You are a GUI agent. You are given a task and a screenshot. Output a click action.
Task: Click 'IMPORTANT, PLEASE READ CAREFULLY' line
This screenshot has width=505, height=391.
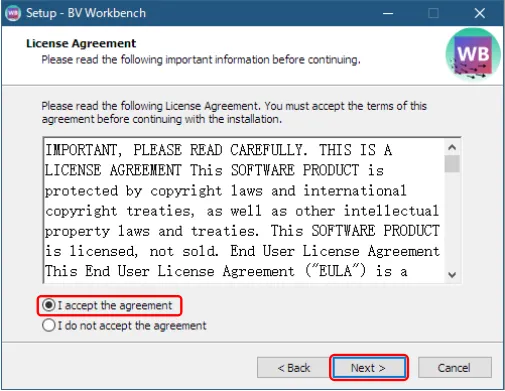174,150
